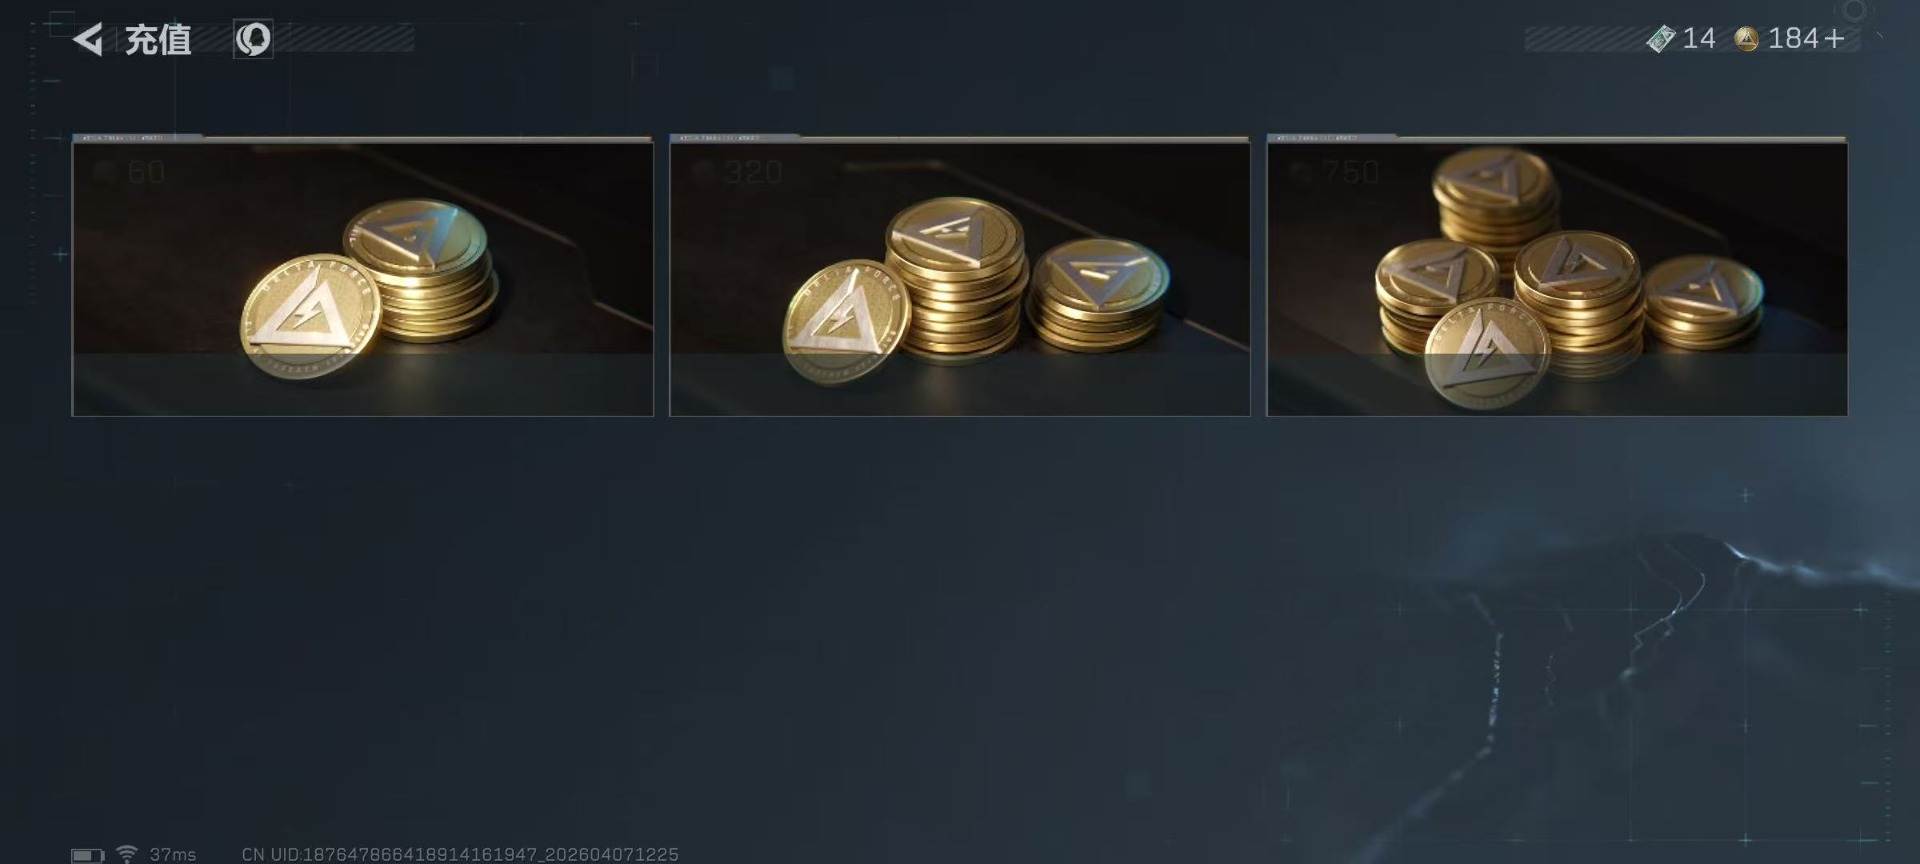The image size is (1920, 864).
Task: Go back using the arrow beside 充值
Action: coord(88,40)
